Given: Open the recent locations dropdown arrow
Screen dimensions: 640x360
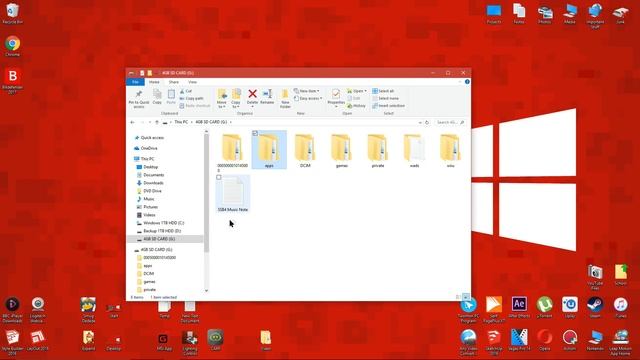Looking at the screenshot, I should (150, 122).
